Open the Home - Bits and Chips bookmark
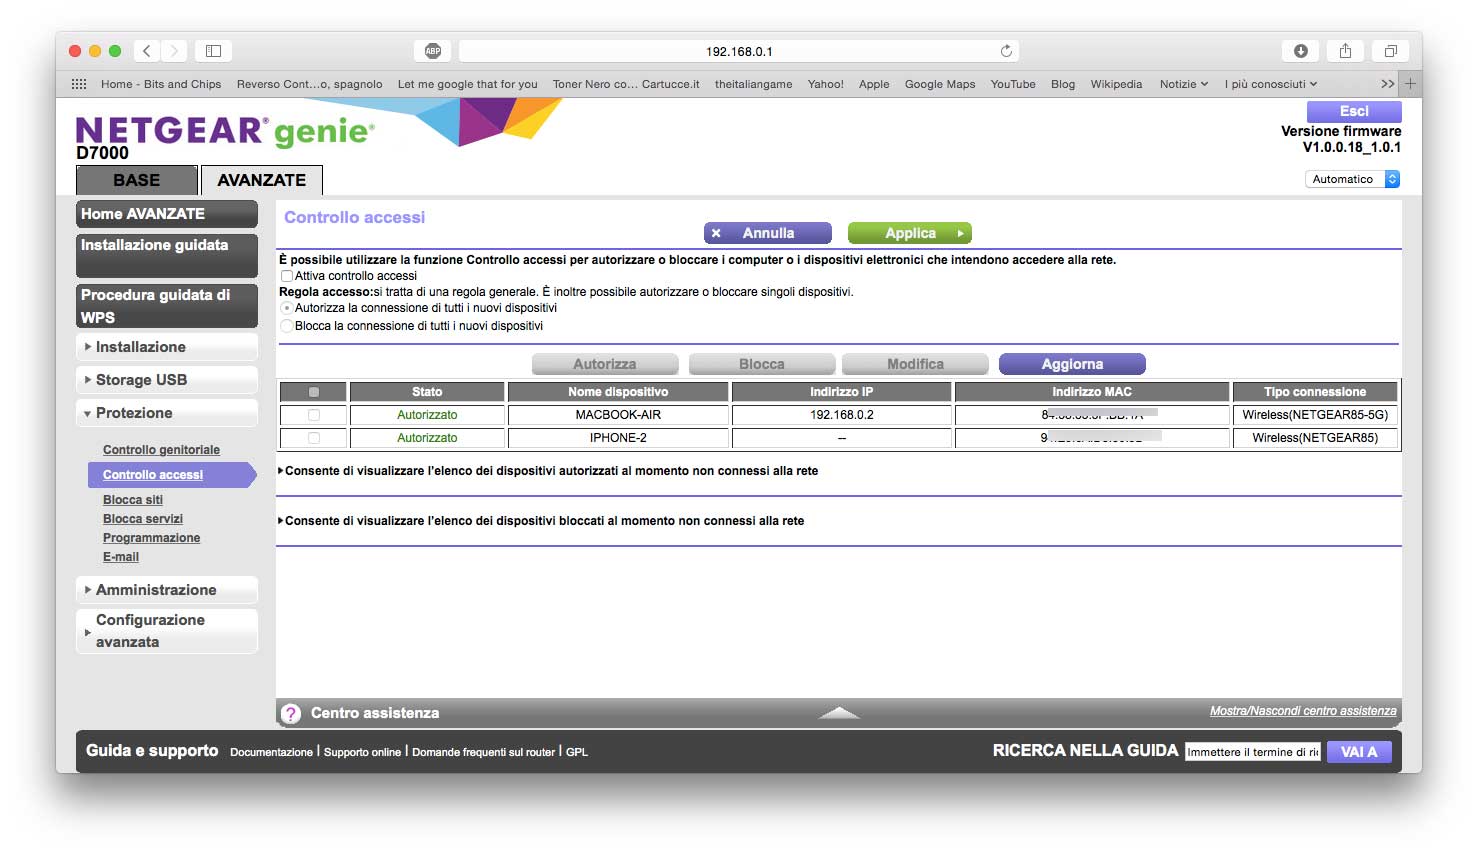 click(x=161, y=84)
